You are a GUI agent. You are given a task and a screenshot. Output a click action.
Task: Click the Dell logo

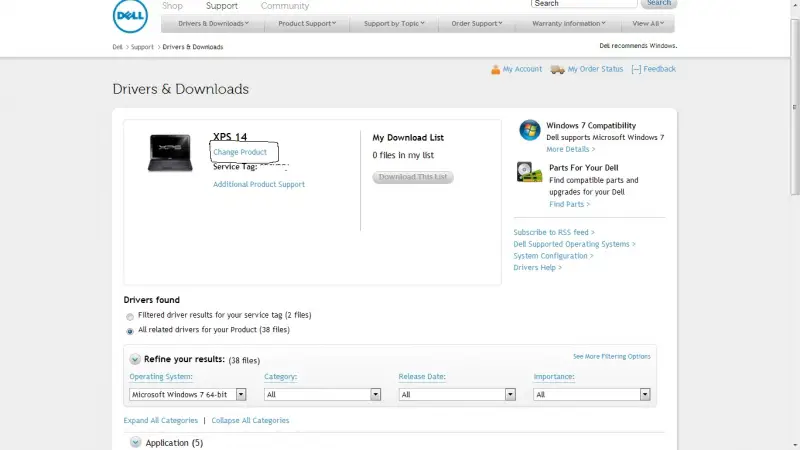(130, 16)
